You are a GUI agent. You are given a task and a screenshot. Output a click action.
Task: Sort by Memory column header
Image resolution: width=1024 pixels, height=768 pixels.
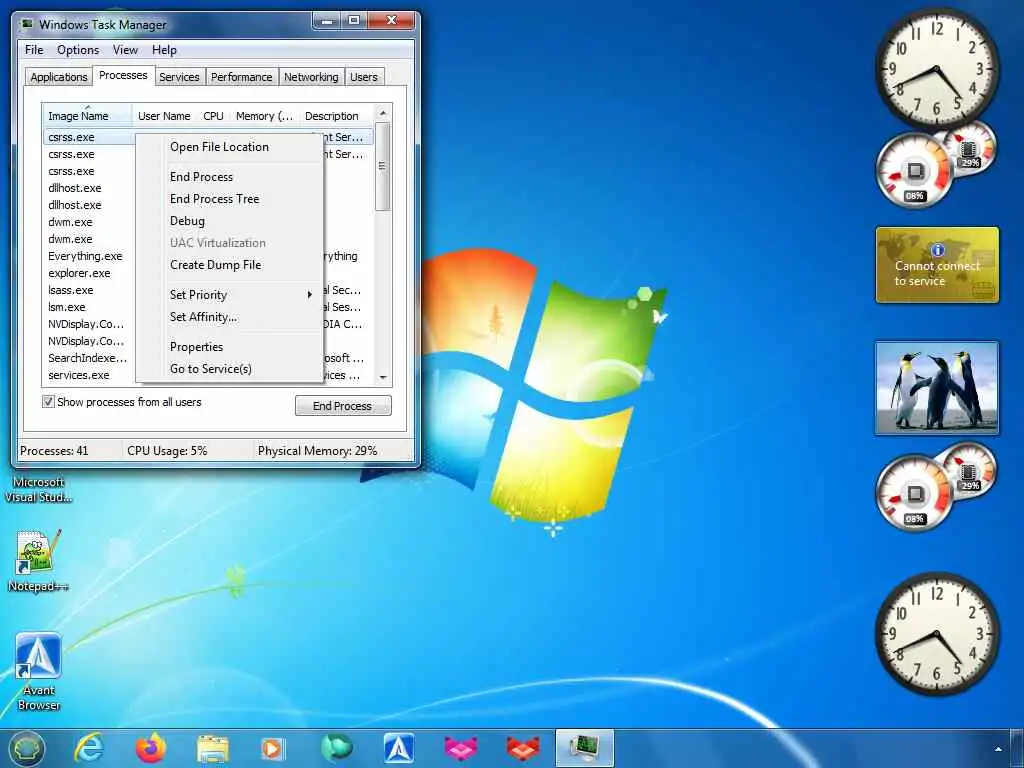pyautogui.click(x=264, y=116)
